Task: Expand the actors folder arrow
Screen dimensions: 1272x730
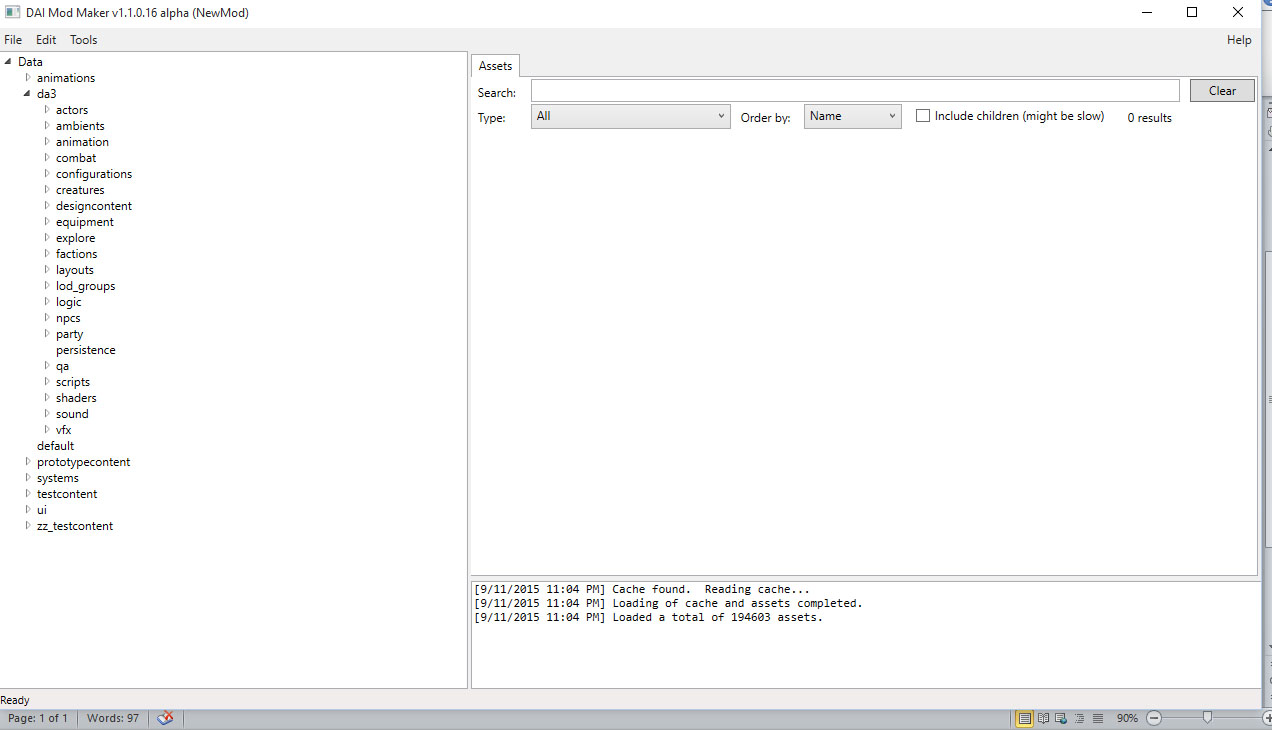Action: (x=47, y=110)
